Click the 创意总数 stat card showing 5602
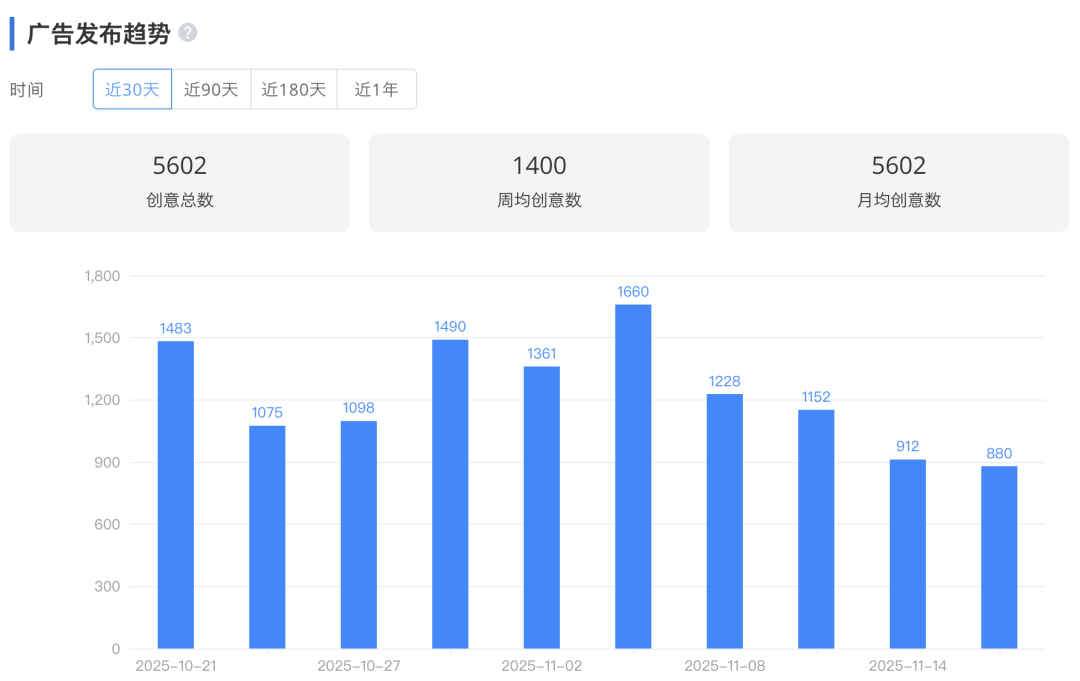This screenshot has width=1080, height=681. pyautogui.click(x=180, y=182)
